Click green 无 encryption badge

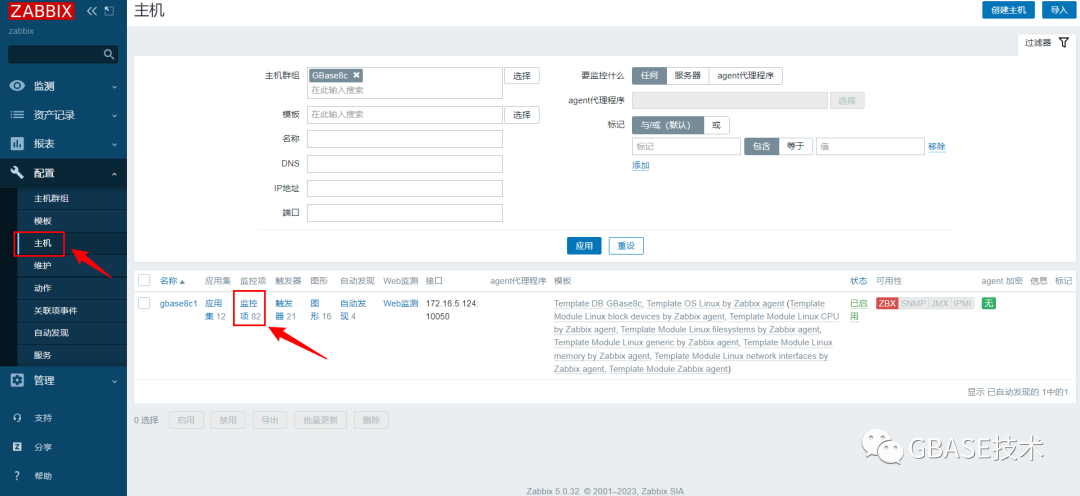click(x=988, y=303)
